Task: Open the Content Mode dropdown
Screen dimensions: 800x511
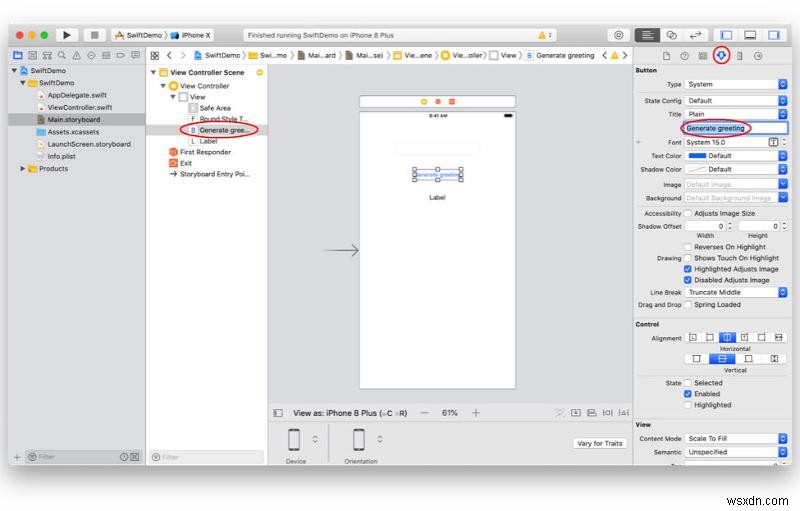Action: 736,439
